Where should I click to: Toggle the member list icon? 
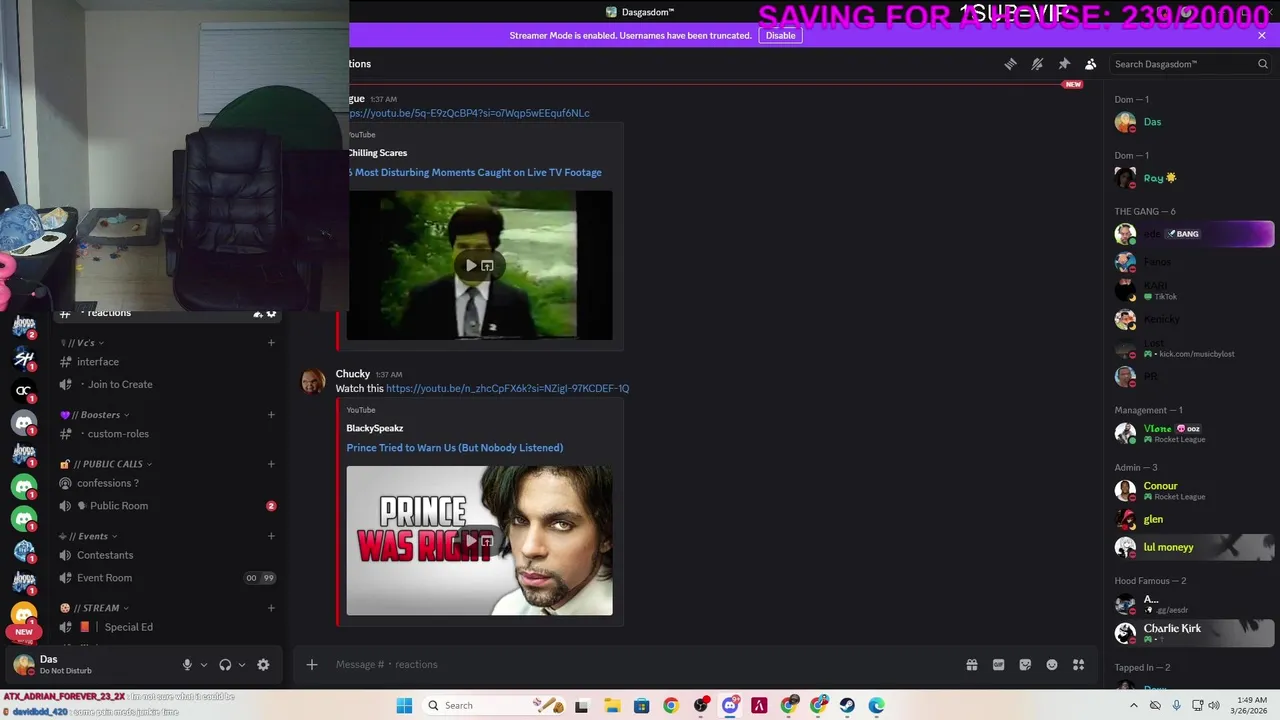[1091, 64]
